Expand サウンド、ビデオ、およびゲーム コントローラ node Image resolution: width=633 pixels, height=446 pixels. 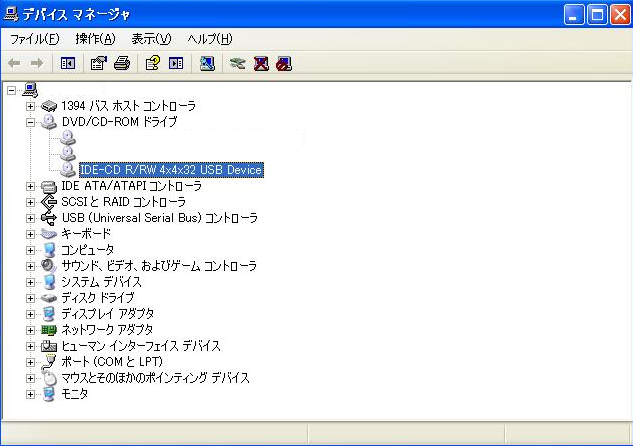[x=30, y=266]
